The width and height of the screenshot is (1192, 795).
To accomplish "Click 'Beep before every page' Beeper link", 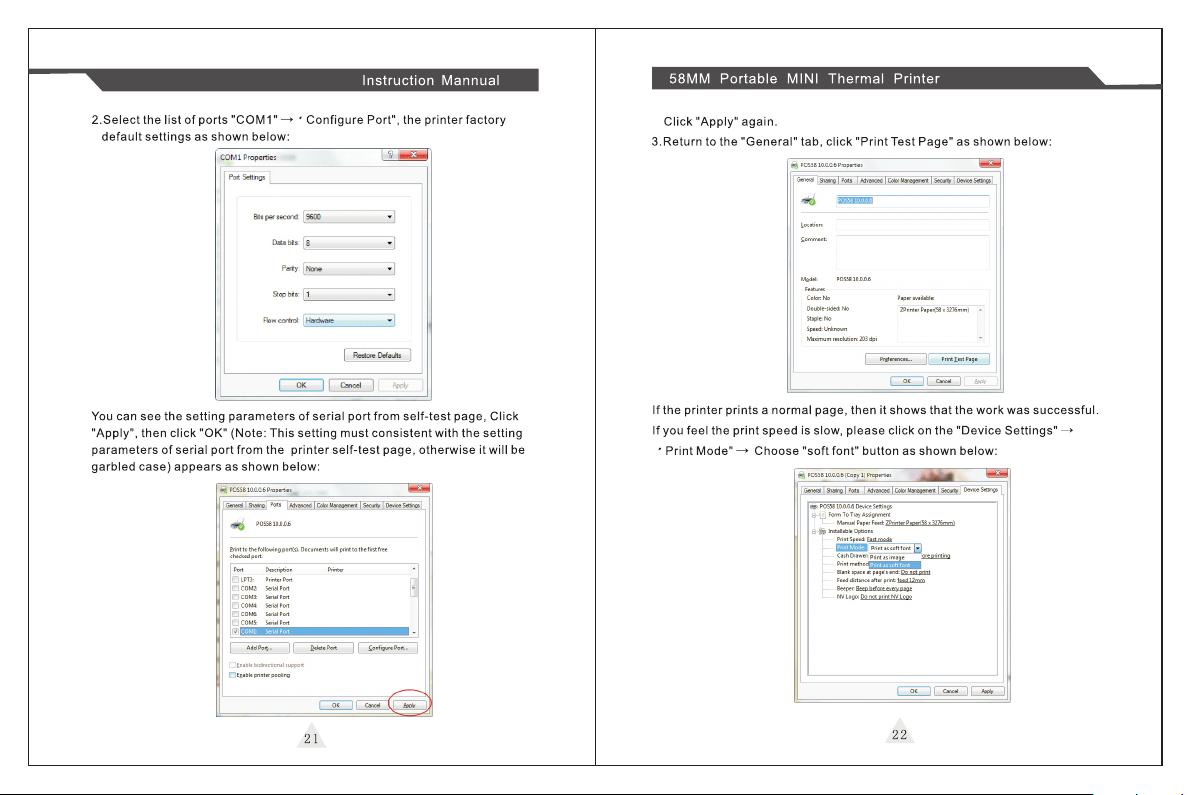I will point(884,589).
